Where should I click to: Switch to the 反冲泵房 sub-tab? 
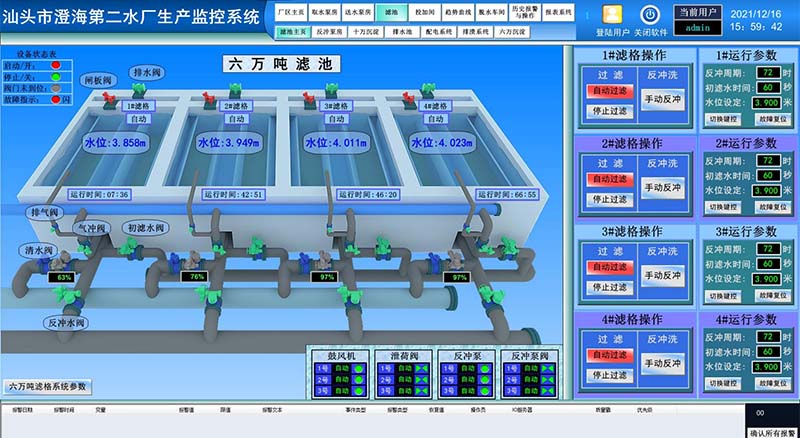tap(329, 32)
